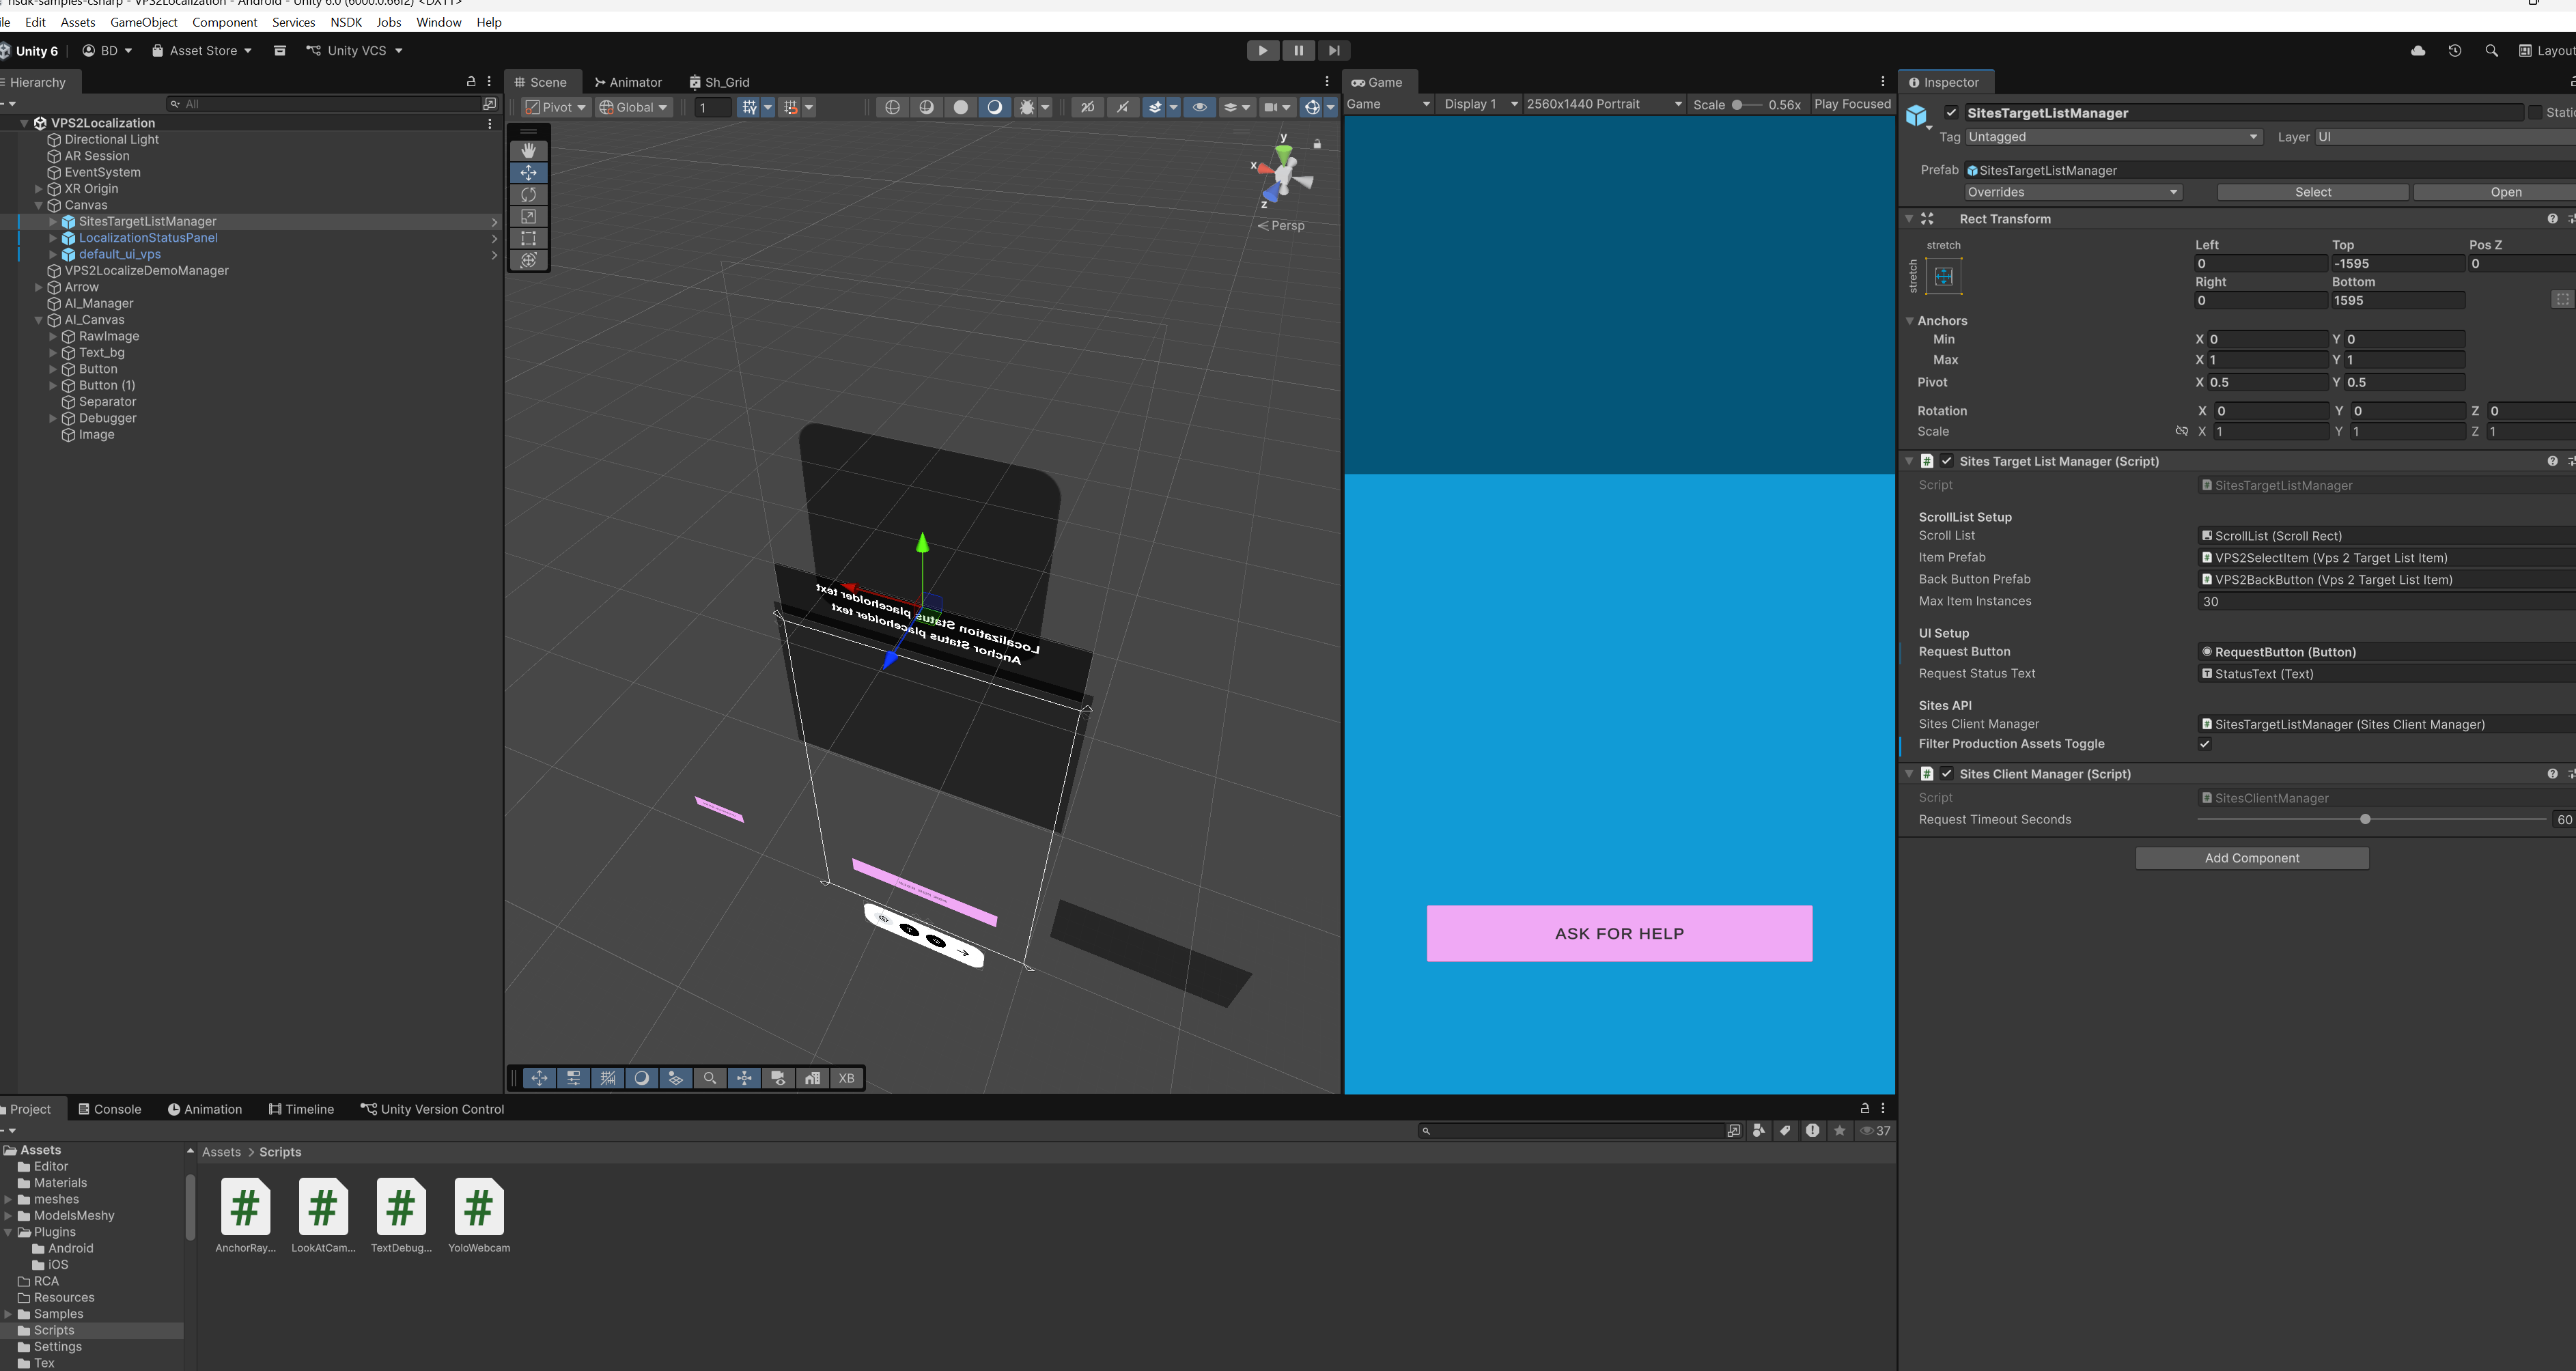The width and height of the screenshot is (2576, 1371).
Task: Lock the Hierarchy panel
Action: (471, 82)
